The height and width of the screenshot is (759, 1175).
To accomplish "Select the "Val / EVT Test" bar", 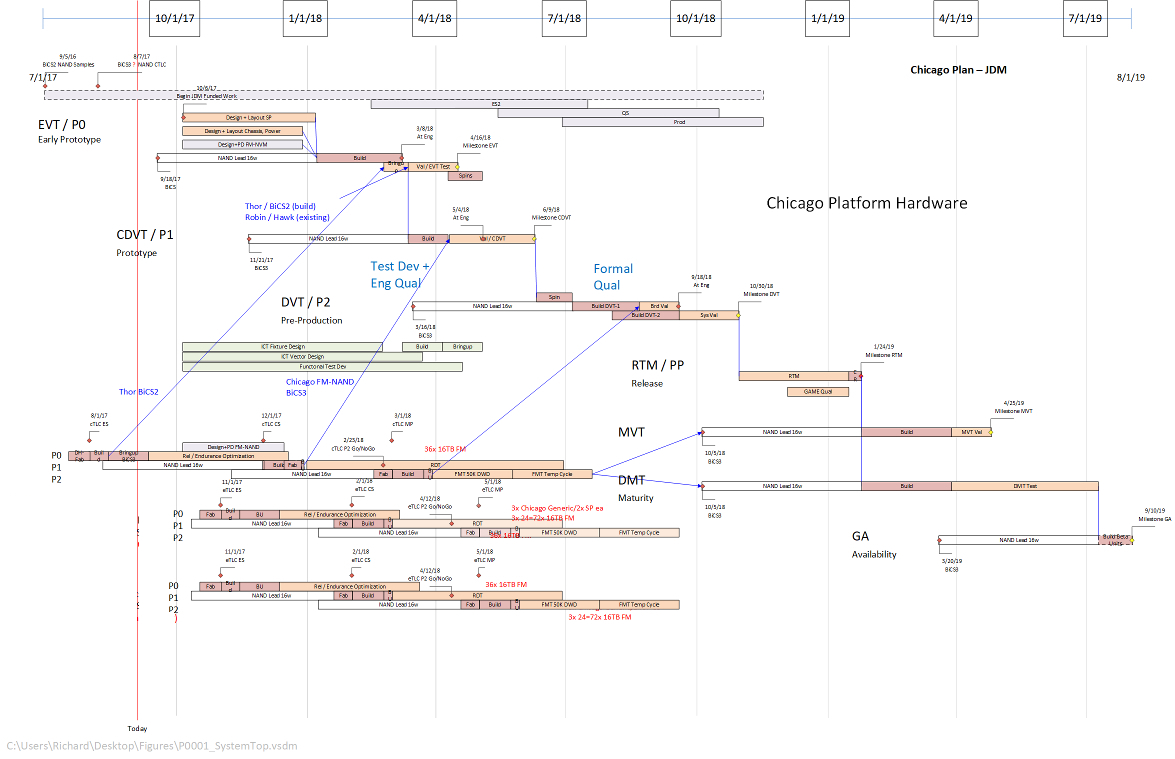I will tap(433, 167).
